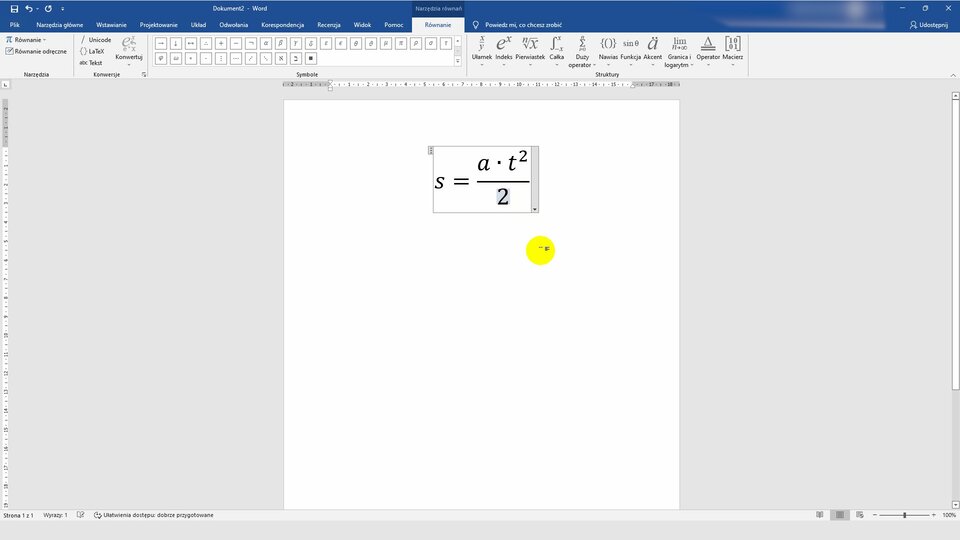
Task: Click the 'Powiedz mi, co chcesz zrobić' search box
Action: pyautogui.click(x=523, y=24)
